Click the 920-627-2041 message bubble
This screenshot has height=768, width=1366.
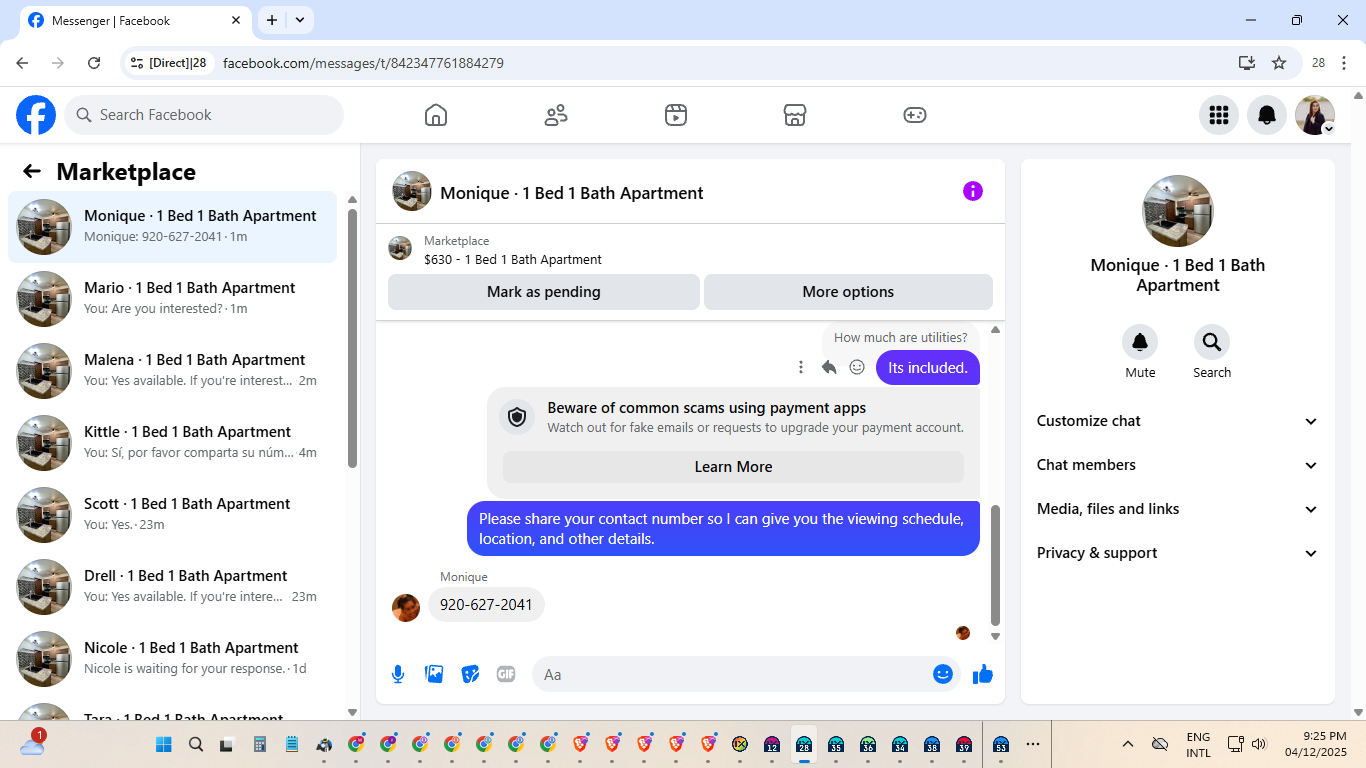[x=486, y=605]
